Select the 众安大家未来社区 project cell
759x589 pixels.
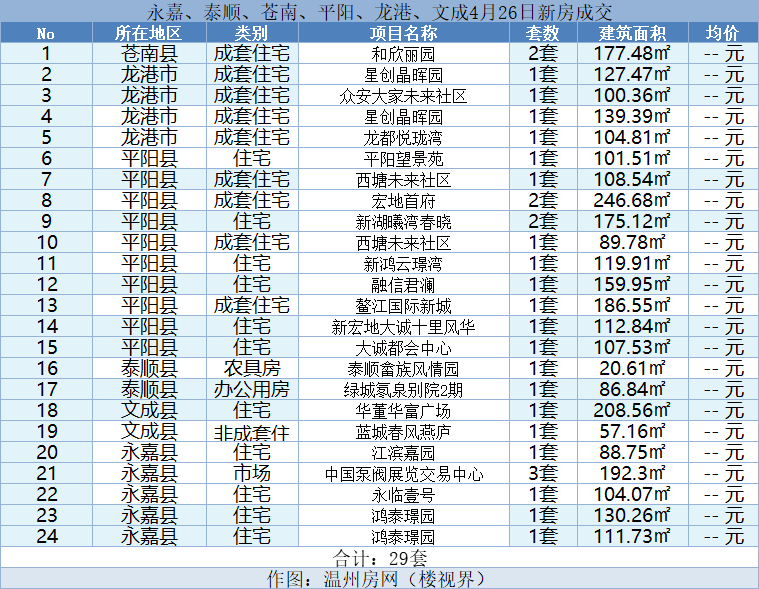[x=403, y=96]
